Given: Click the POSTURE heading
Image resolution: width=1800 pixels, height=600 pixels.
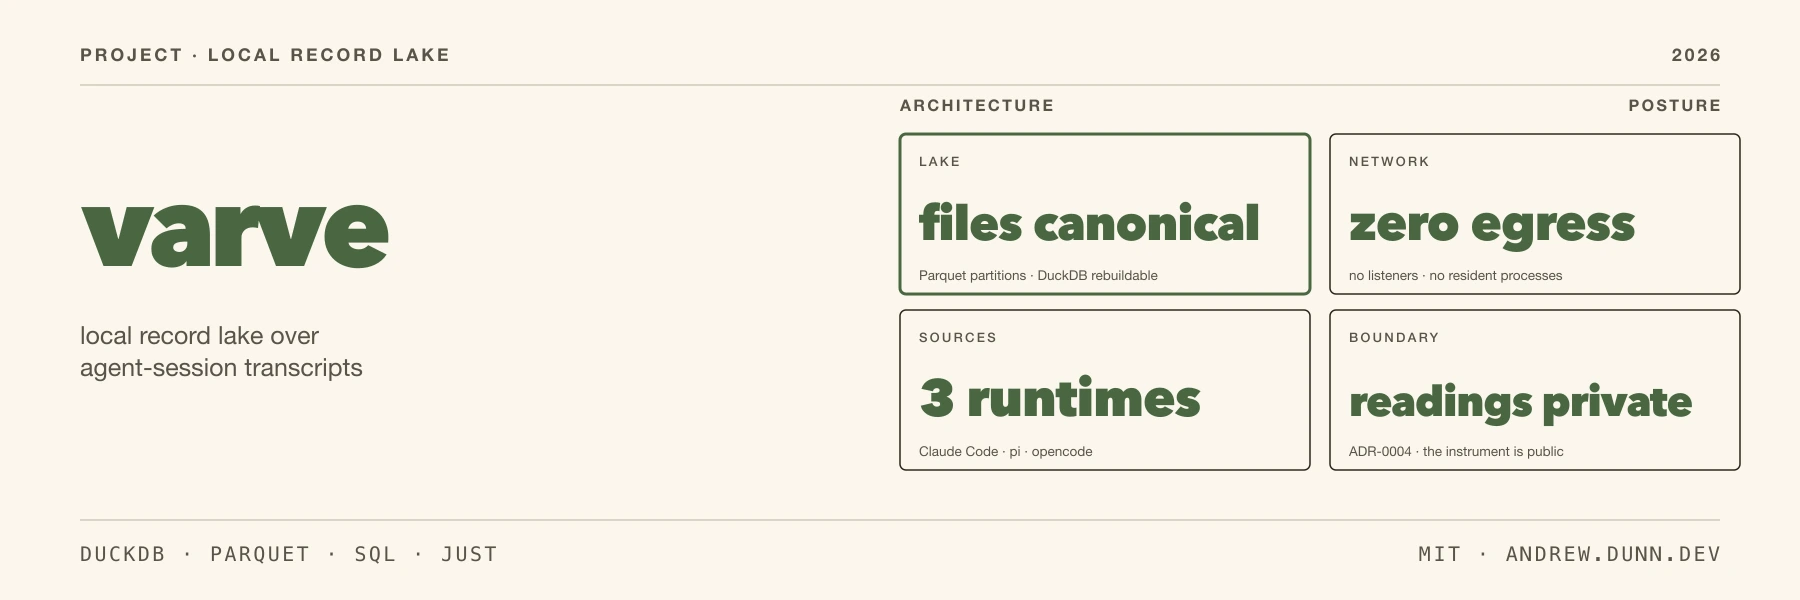Looking at the screenshot, I should [x=1675, y=106].
